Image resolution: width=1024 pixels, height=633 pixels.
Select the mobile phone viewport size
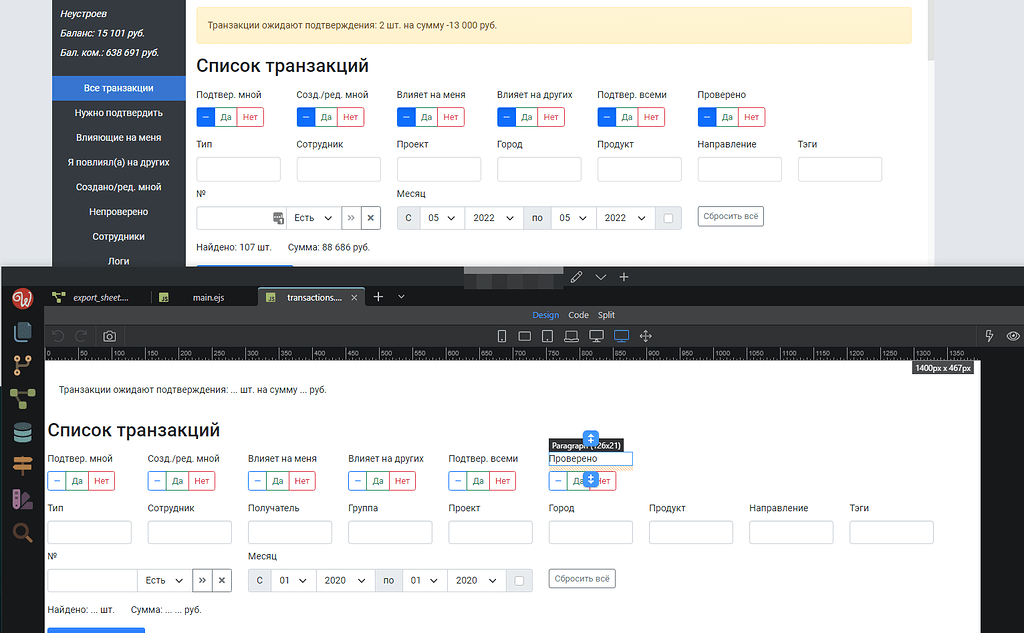[x=501, y=336]
